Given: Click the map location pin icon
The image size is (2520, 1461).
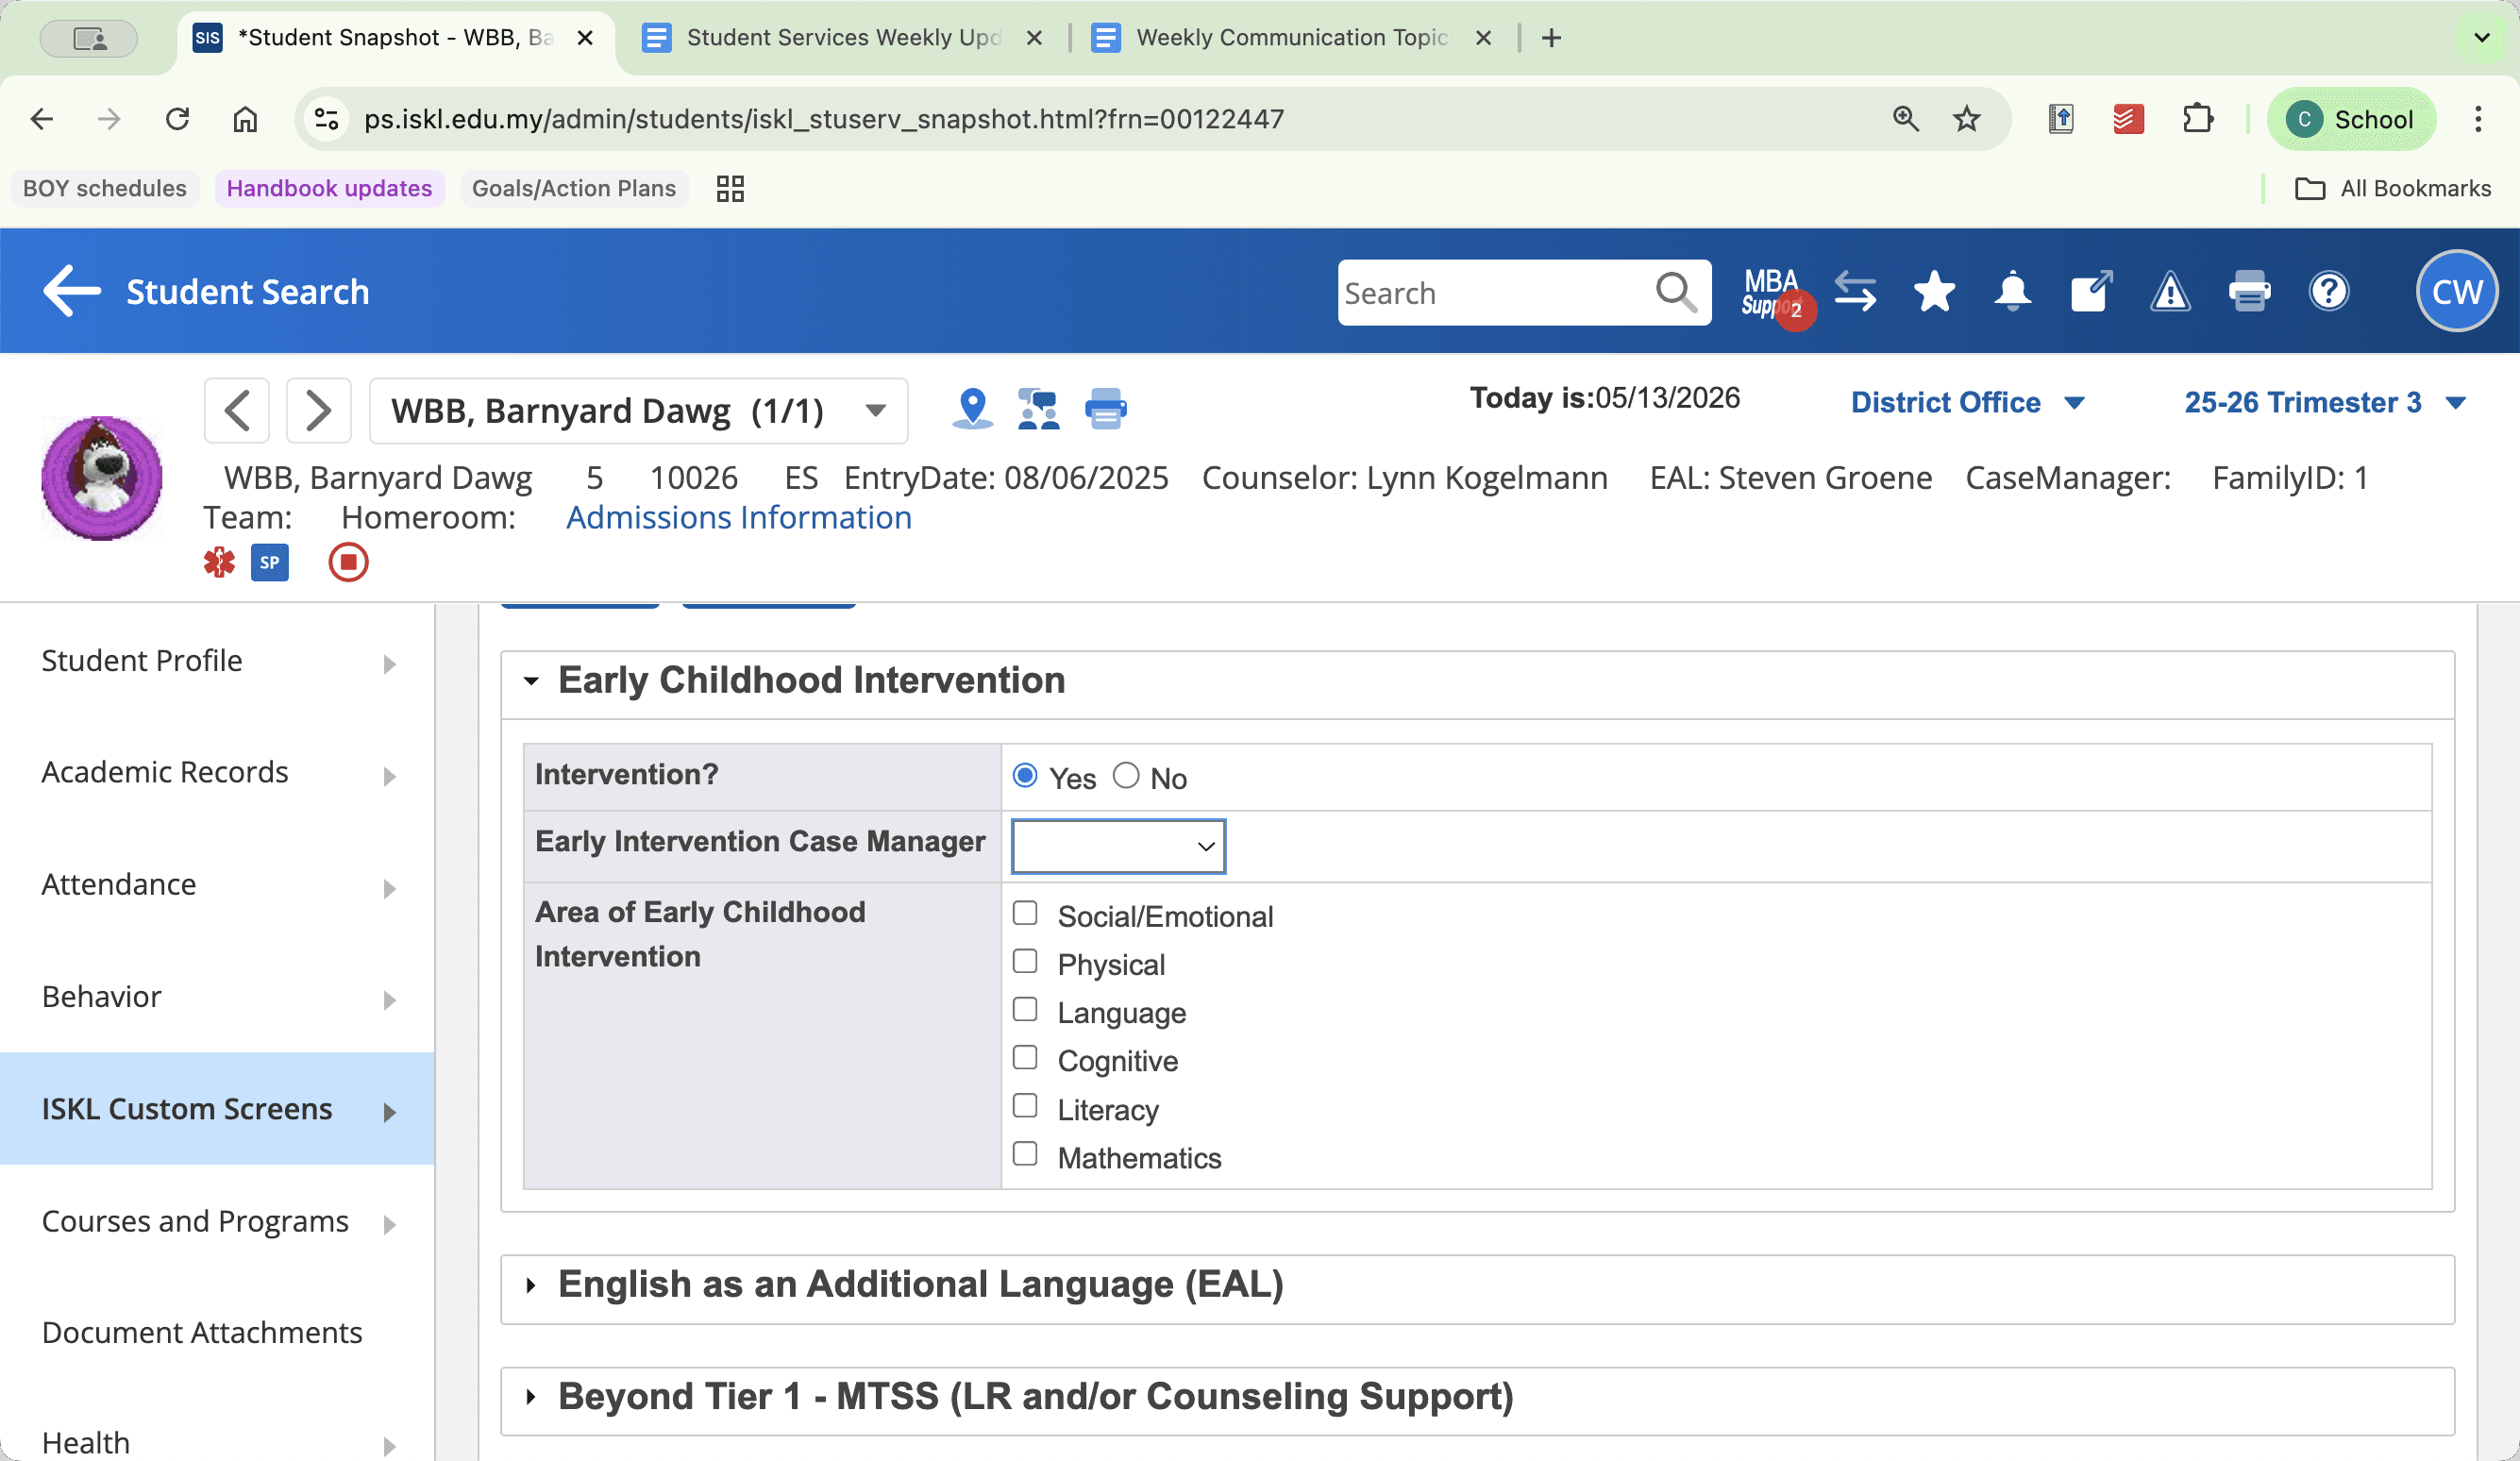Looking at the screenshot, I should point(972,409).
